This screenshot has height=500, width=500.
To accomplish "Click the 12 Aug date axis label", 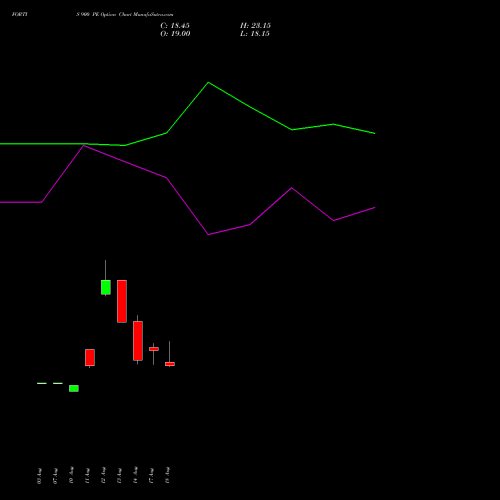I will tap(103, 475).
